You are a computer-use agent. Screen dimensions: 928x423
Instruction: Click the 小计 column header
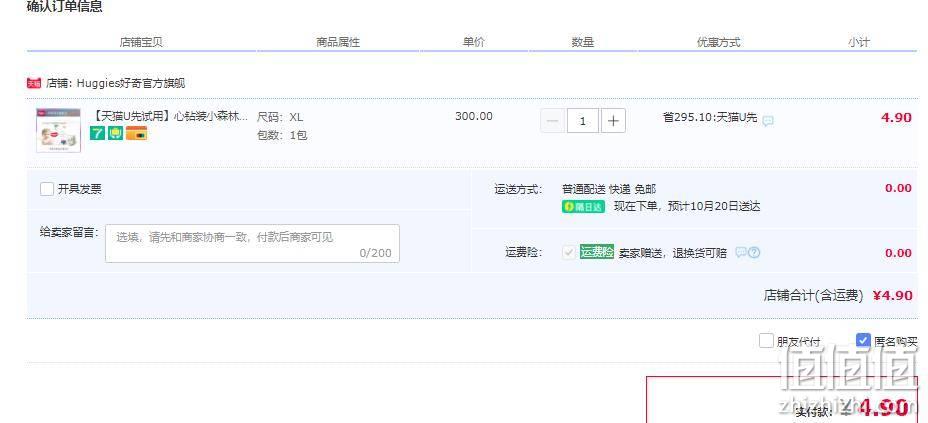pos(858,43)
